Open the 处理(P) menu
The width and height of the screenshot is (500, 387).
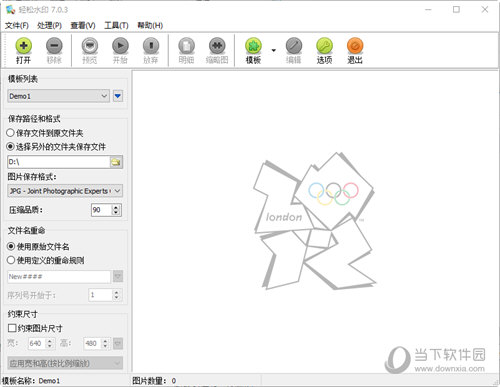pyautogui.click(x=50, y=25)
